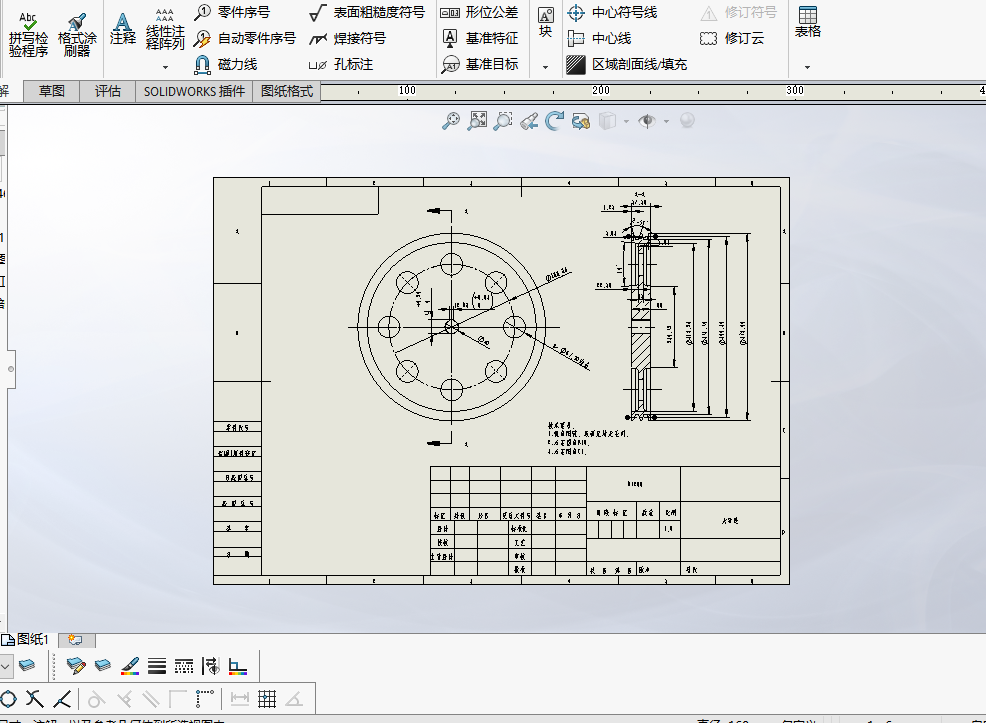Expand the Hide/Show Items dropdown arrow
The image size is (986, 723).
(x=666, y=121)
